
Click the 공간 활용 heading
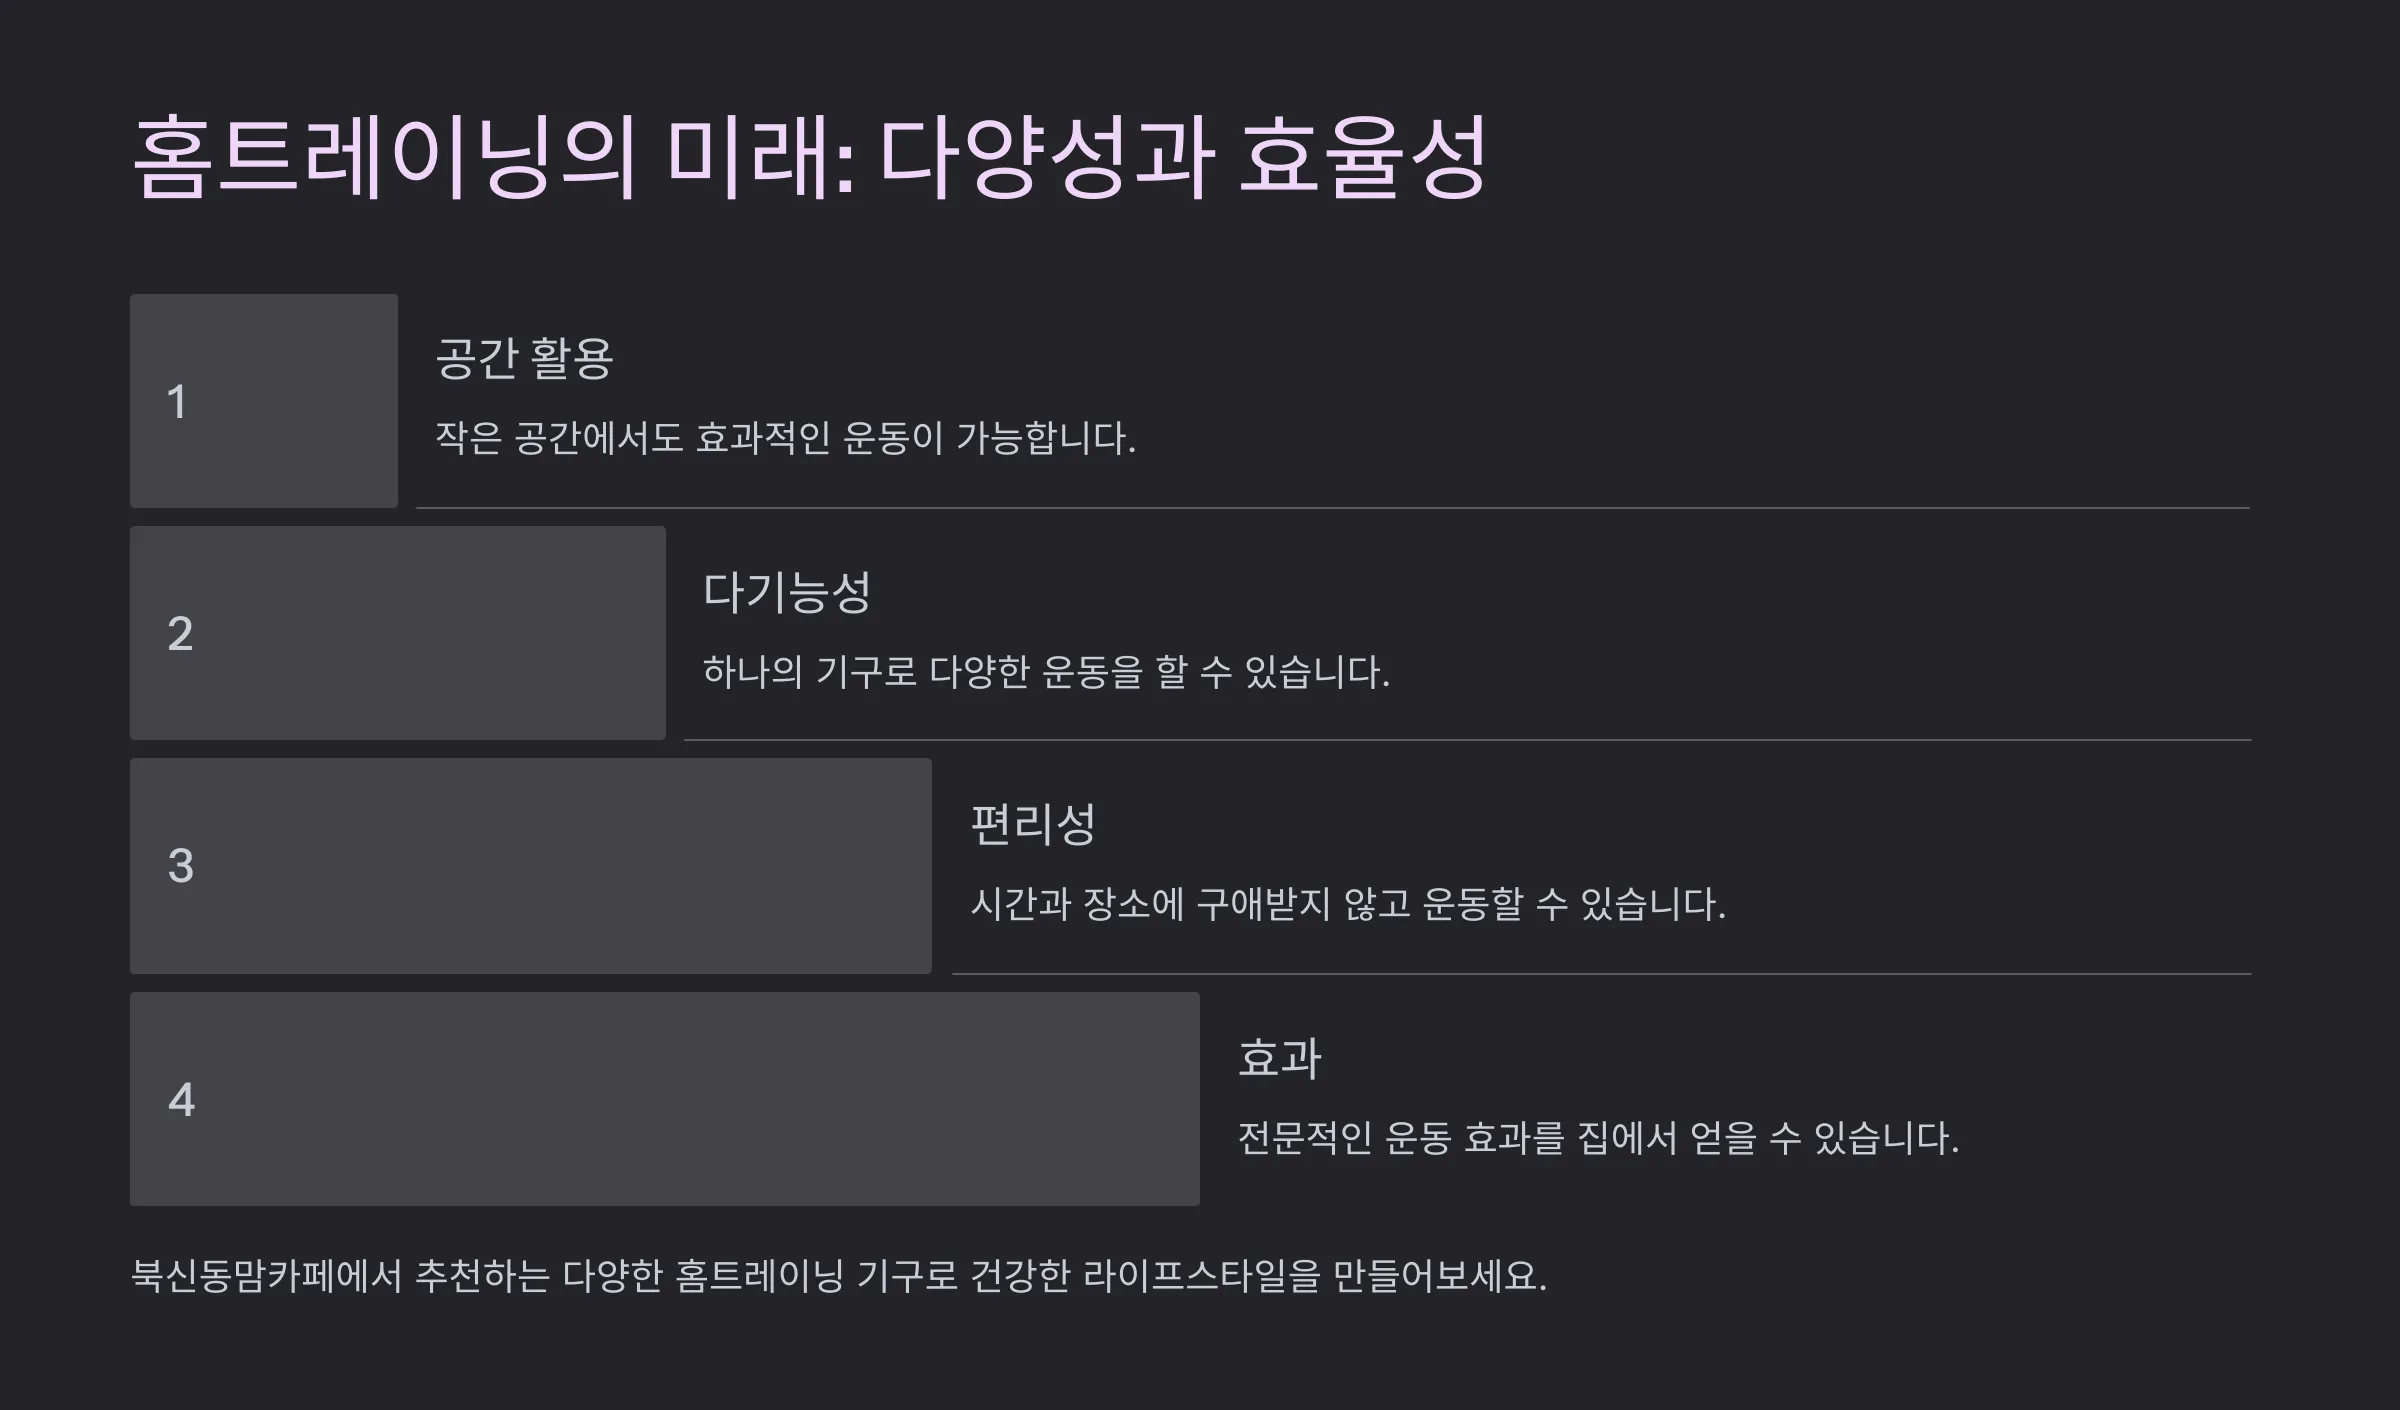click(x=524, y=358)
